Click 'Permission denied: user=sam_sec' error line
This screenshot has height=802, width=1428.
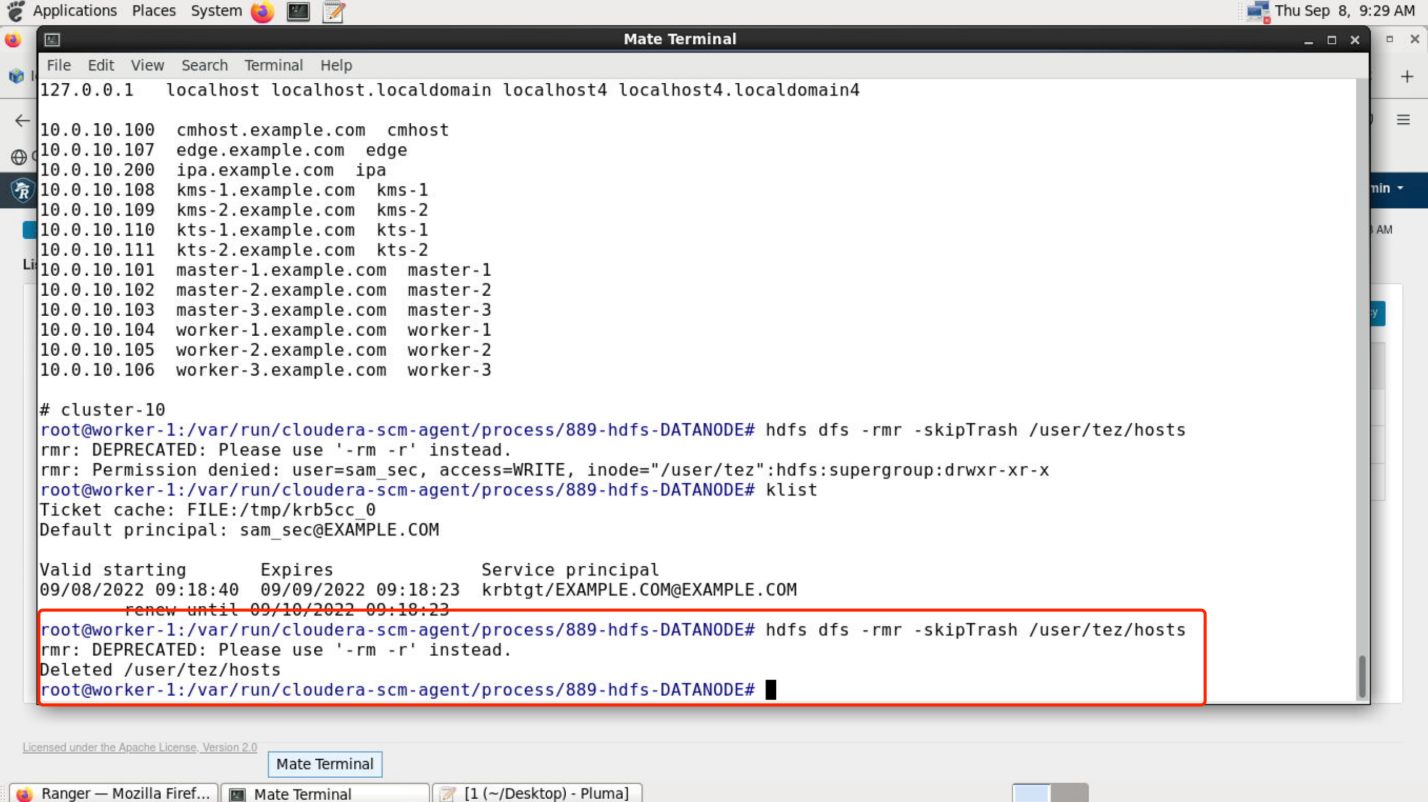pyautogui.click(x=545, y=470)
